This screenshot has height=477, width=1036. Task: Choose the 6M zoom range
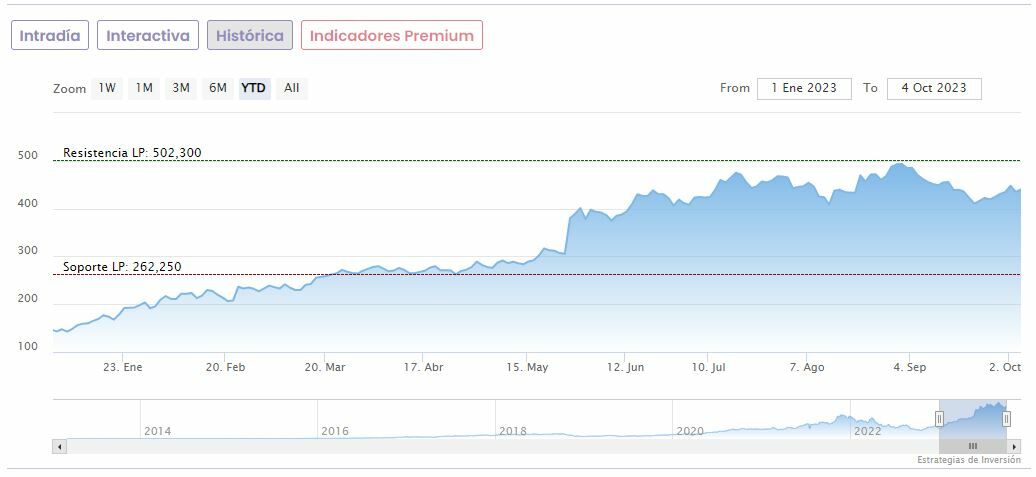[x=218, y=88]
